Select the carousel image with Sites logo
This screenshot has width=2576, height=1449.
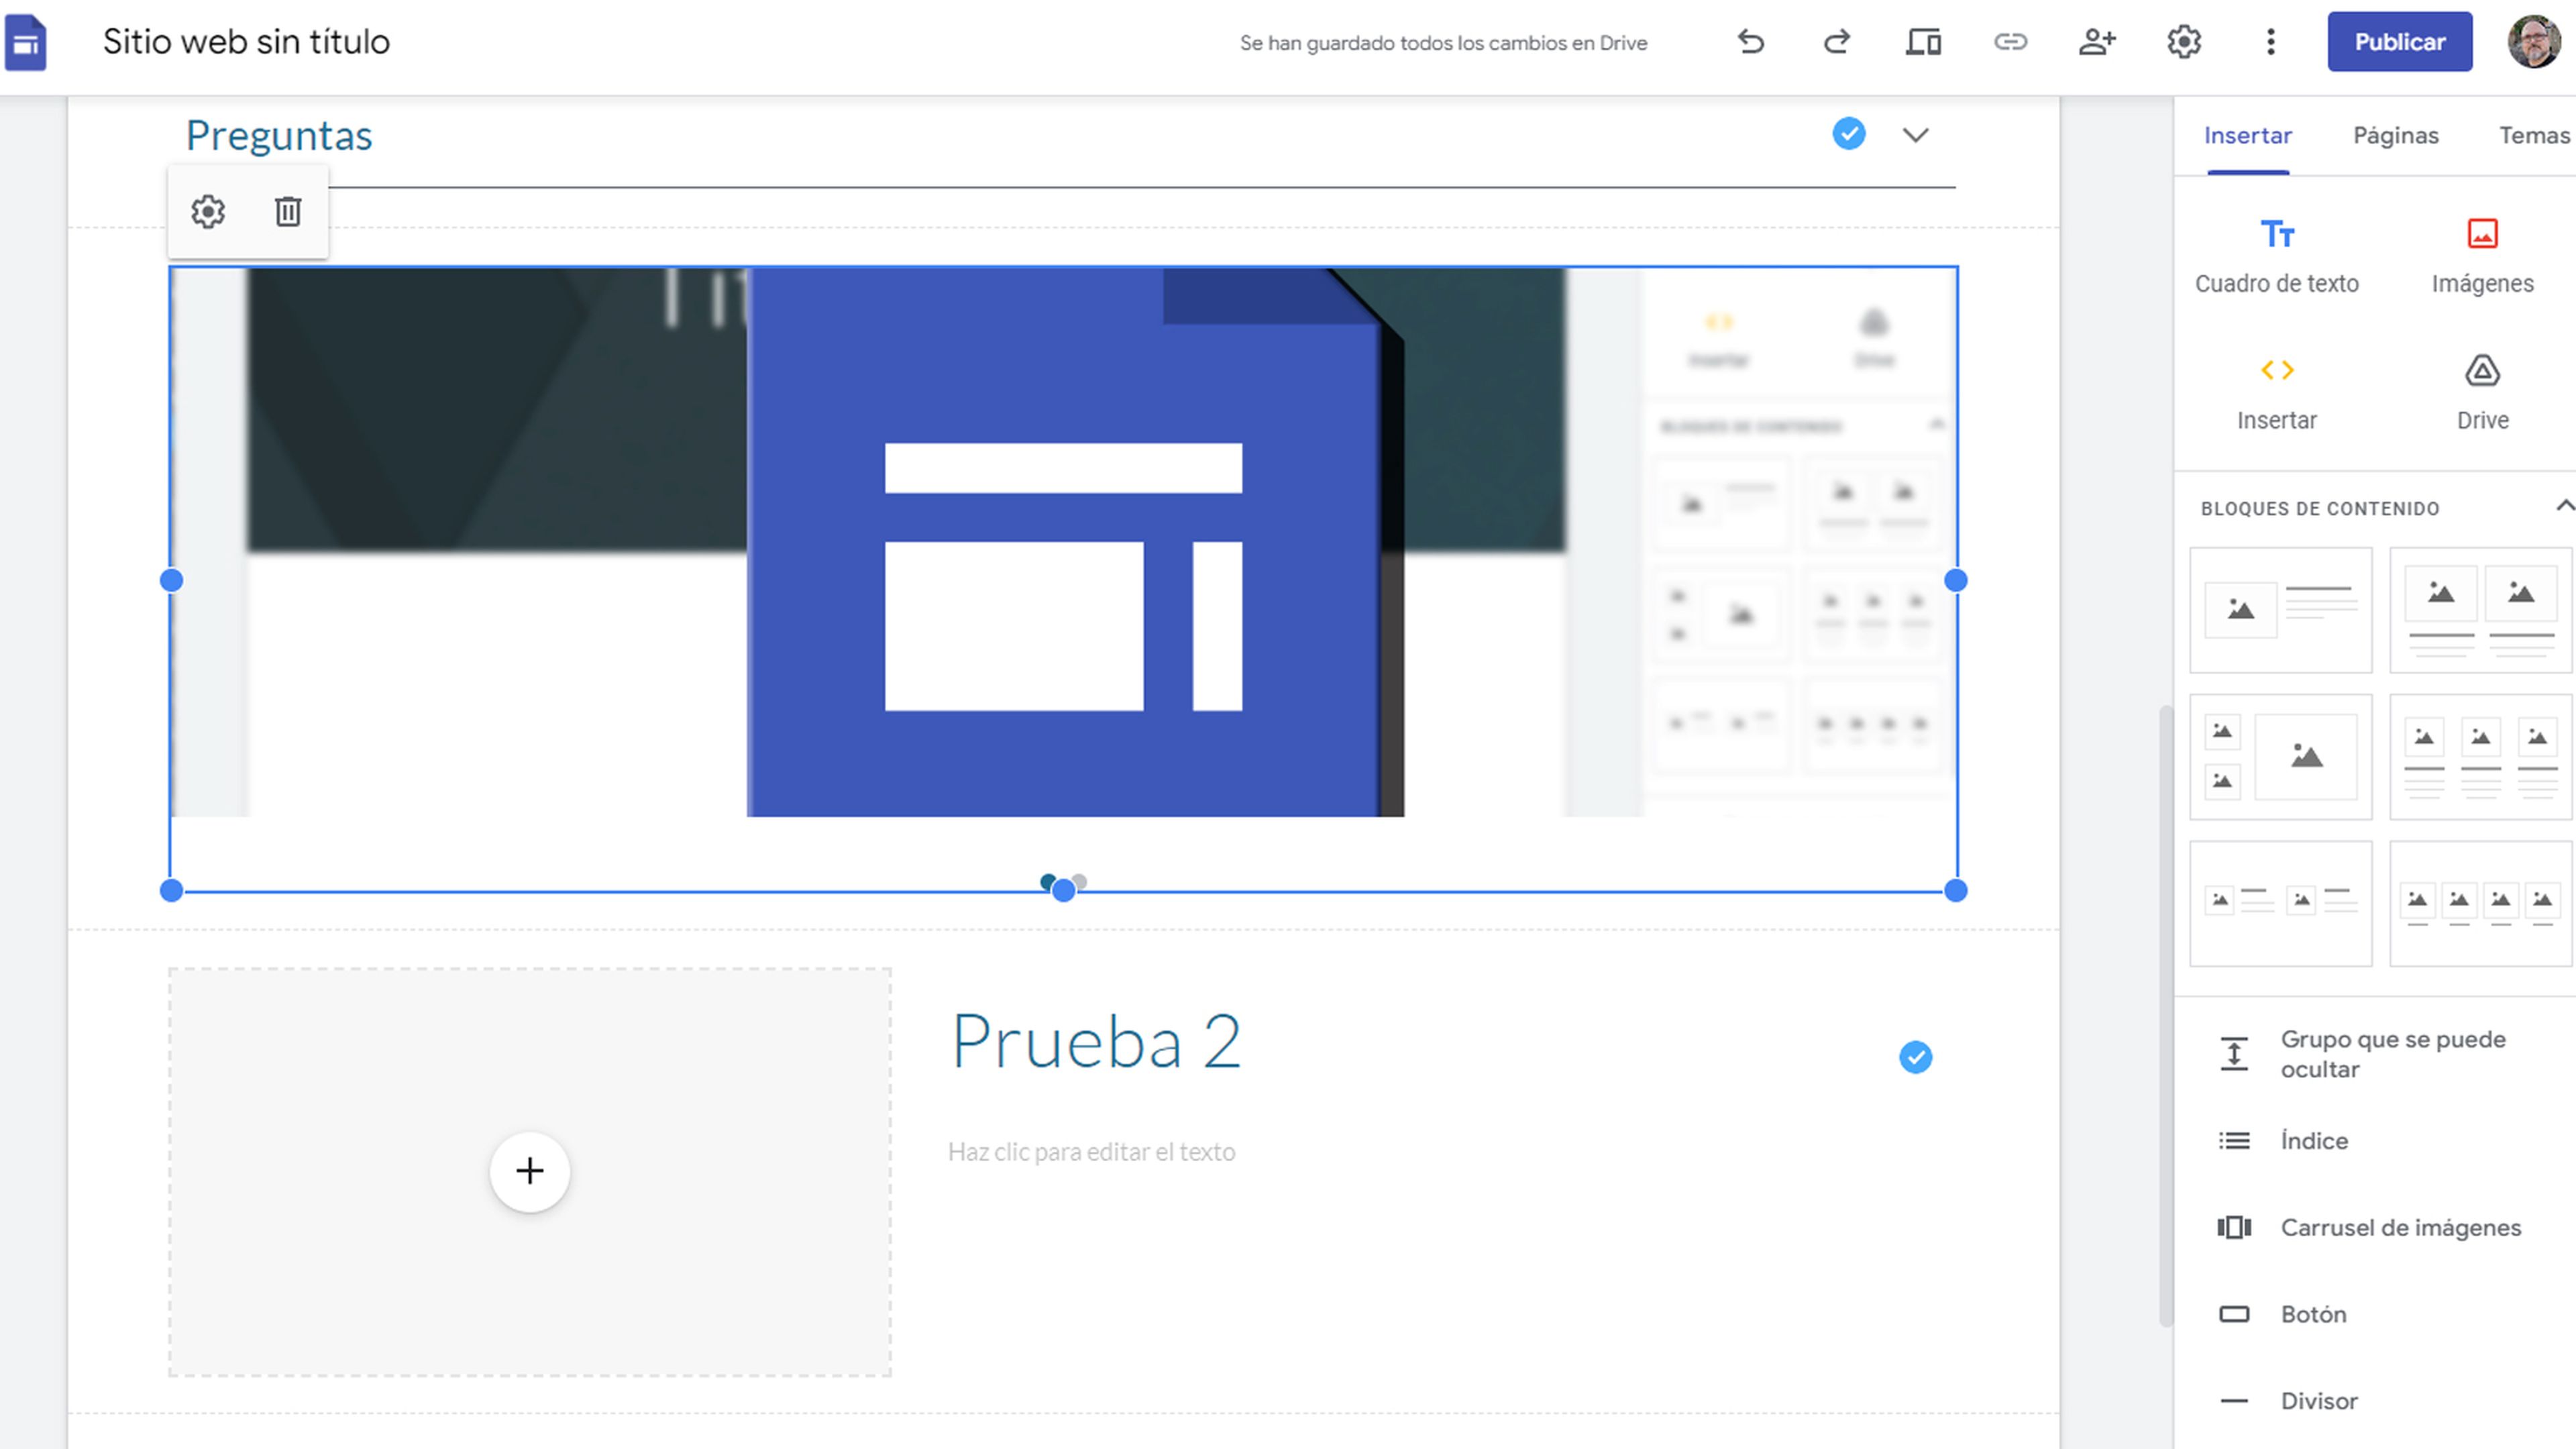(x=1063, y=542)
